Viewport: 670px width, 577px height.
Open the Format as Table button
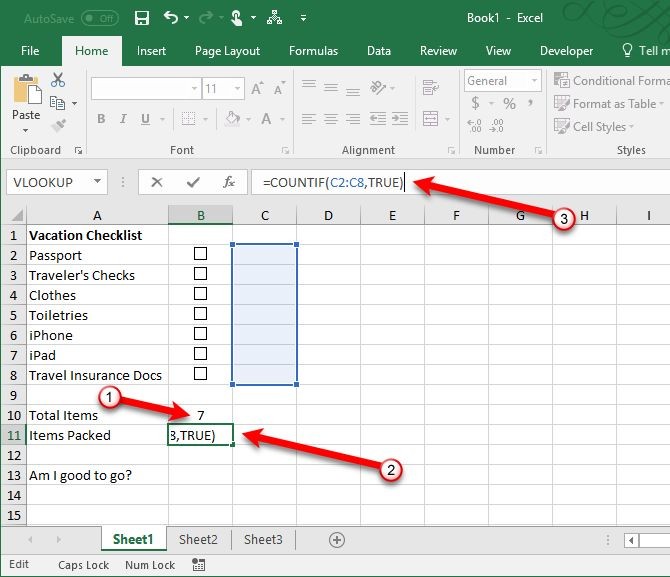[609, 103]
